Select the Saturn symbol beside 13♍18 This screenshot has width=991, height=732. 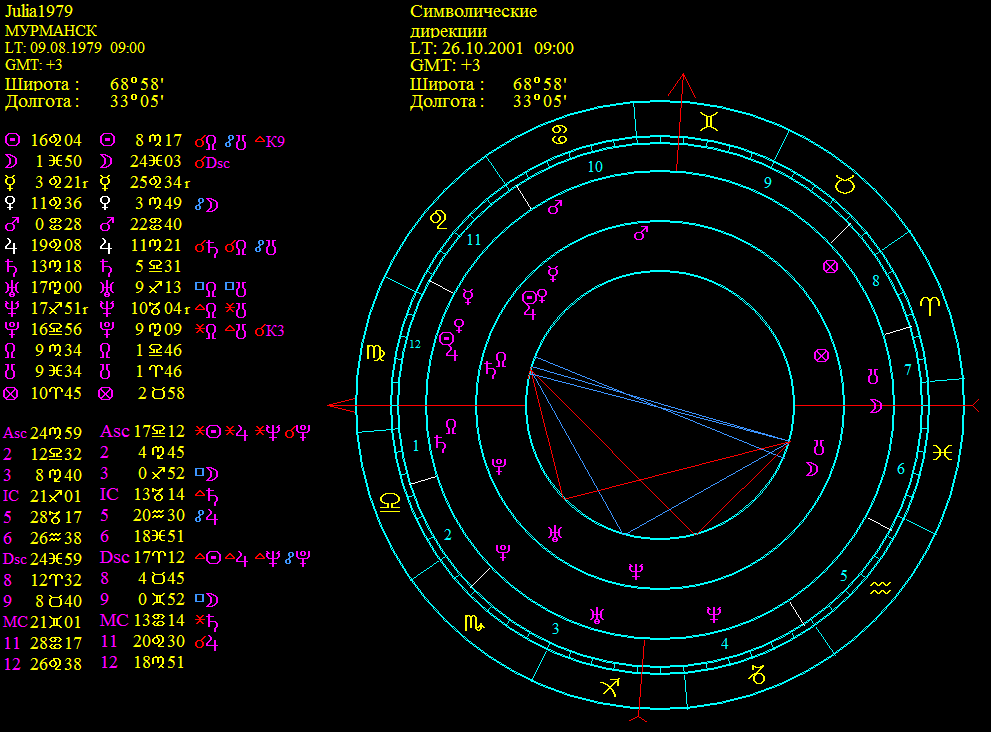(11, 266)
